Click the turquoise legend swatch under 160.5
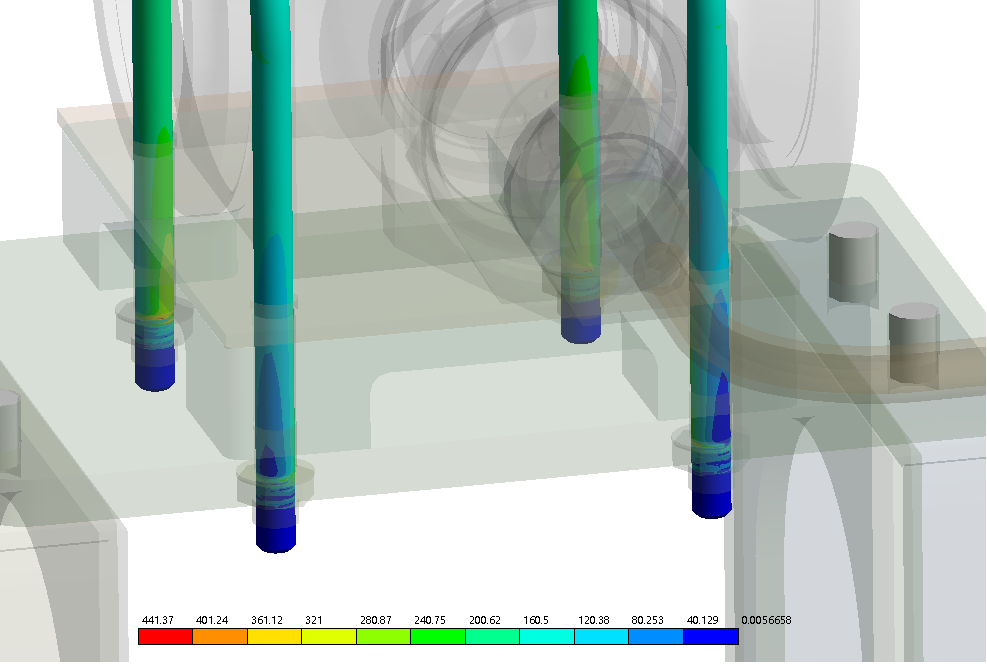Screen dimensions: 987x664 point(547,636)
